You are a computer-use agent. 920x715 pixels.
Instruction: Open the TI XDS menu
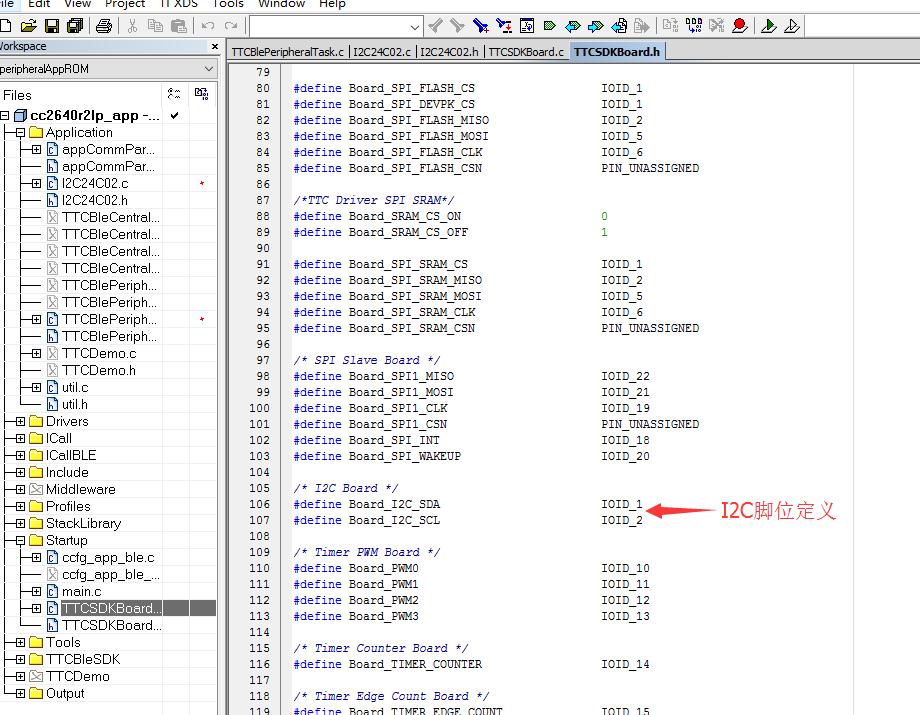178,4
